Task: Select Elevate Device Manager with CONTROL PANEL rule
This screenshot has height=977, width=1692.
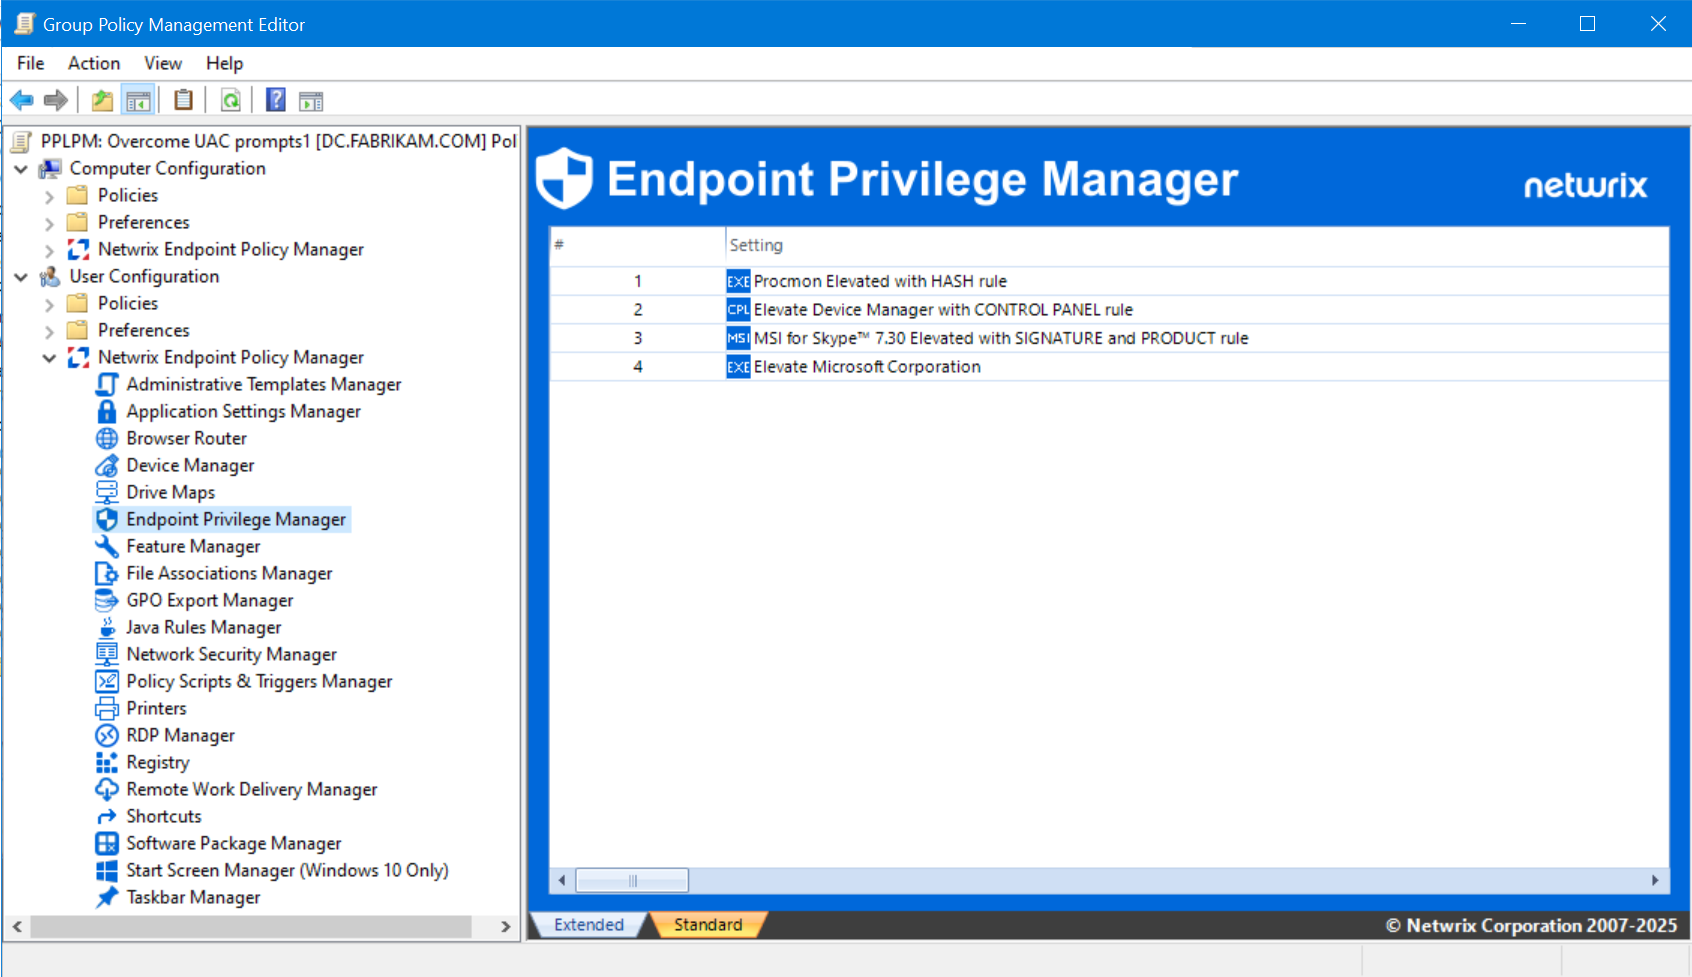Action: pos(1109,310)
